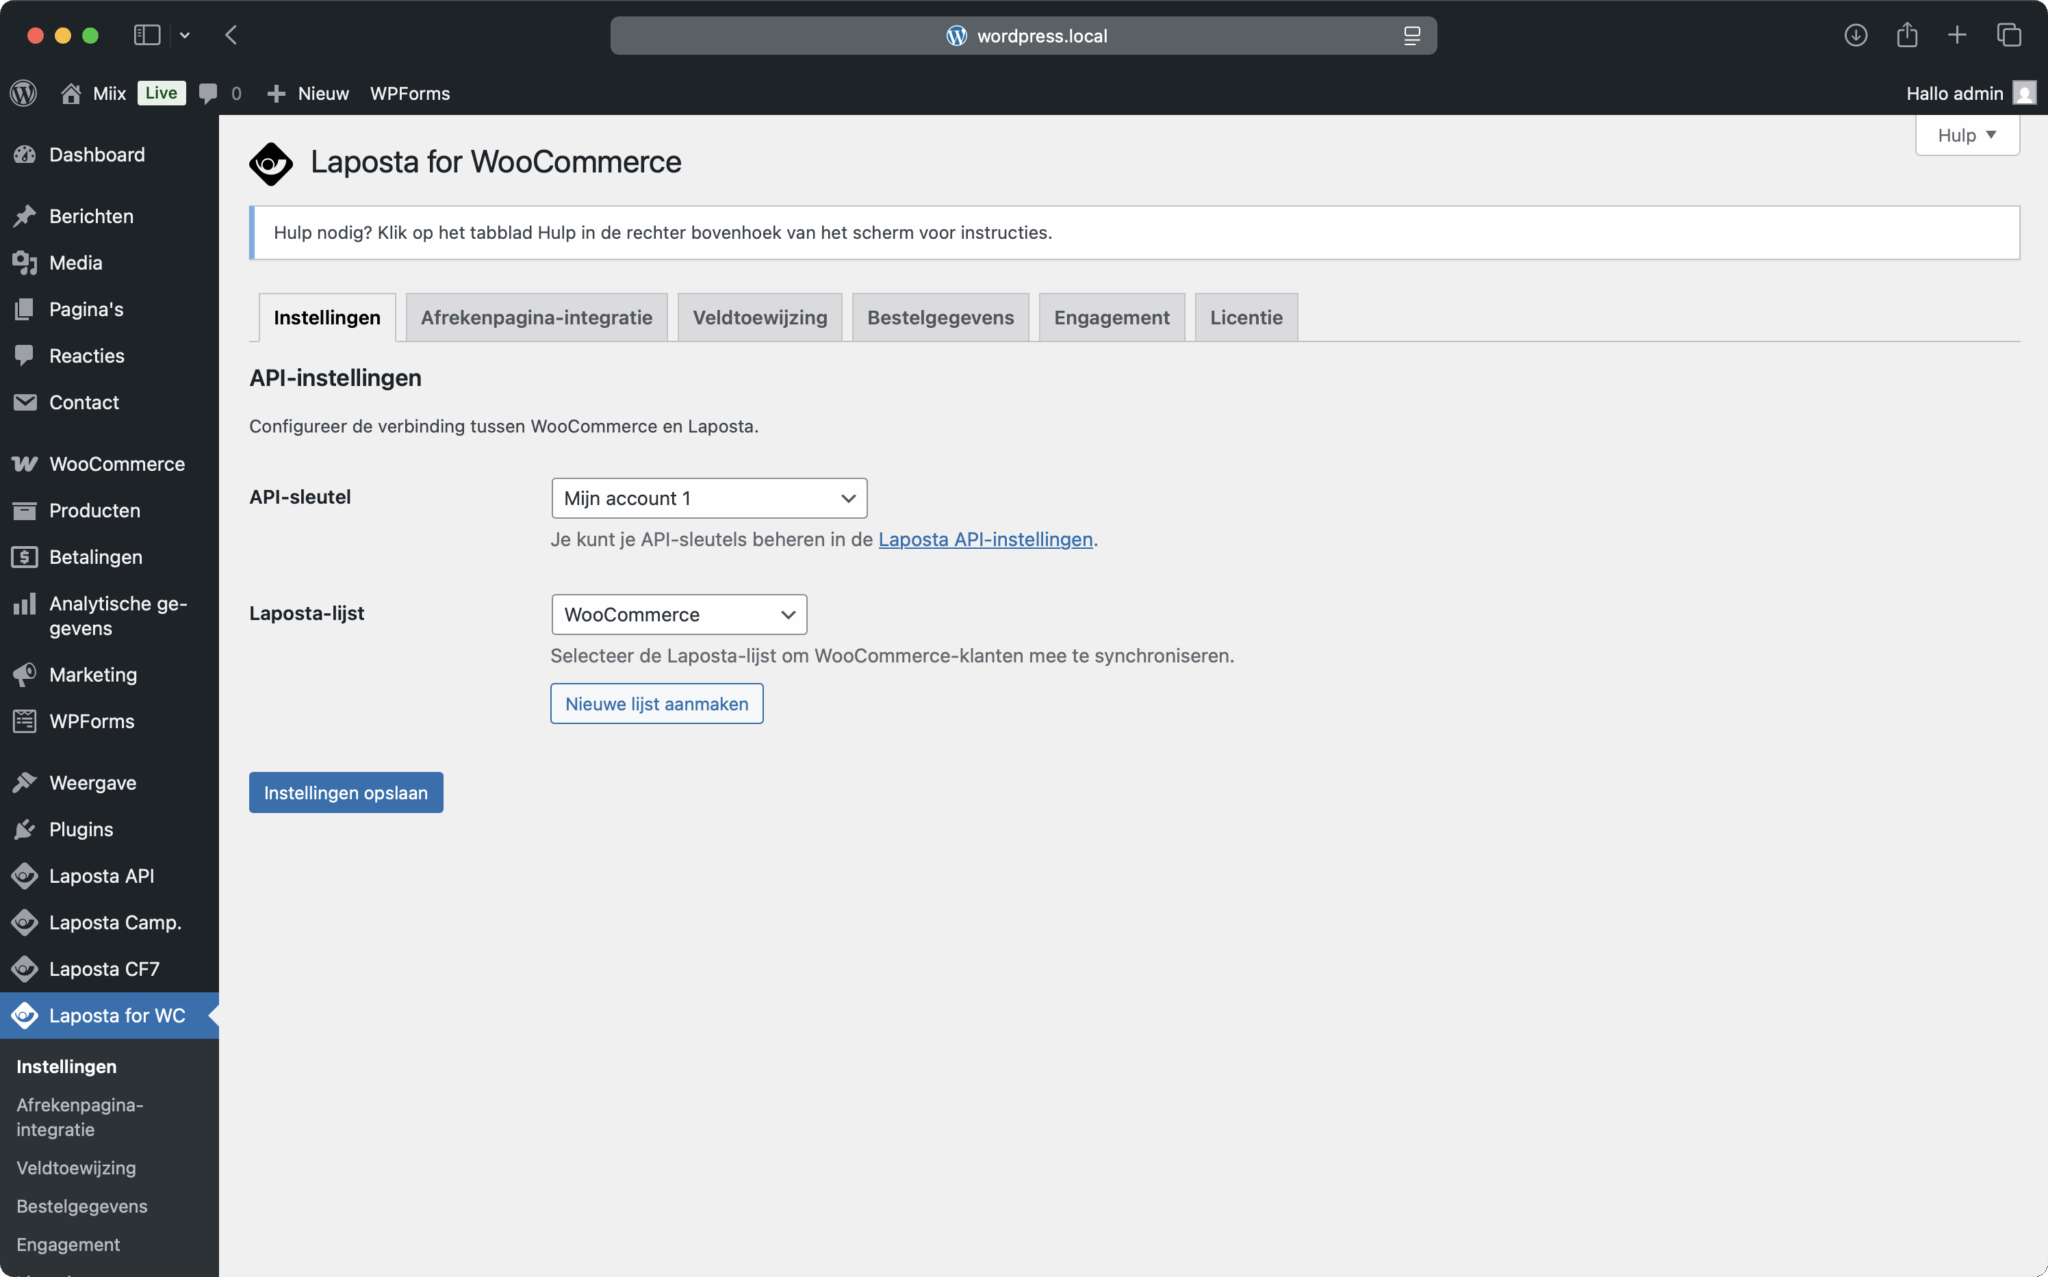Click Safari downloads icon
The height and width of the screenshot is (1277, 2048).
tap(1856, 35)
